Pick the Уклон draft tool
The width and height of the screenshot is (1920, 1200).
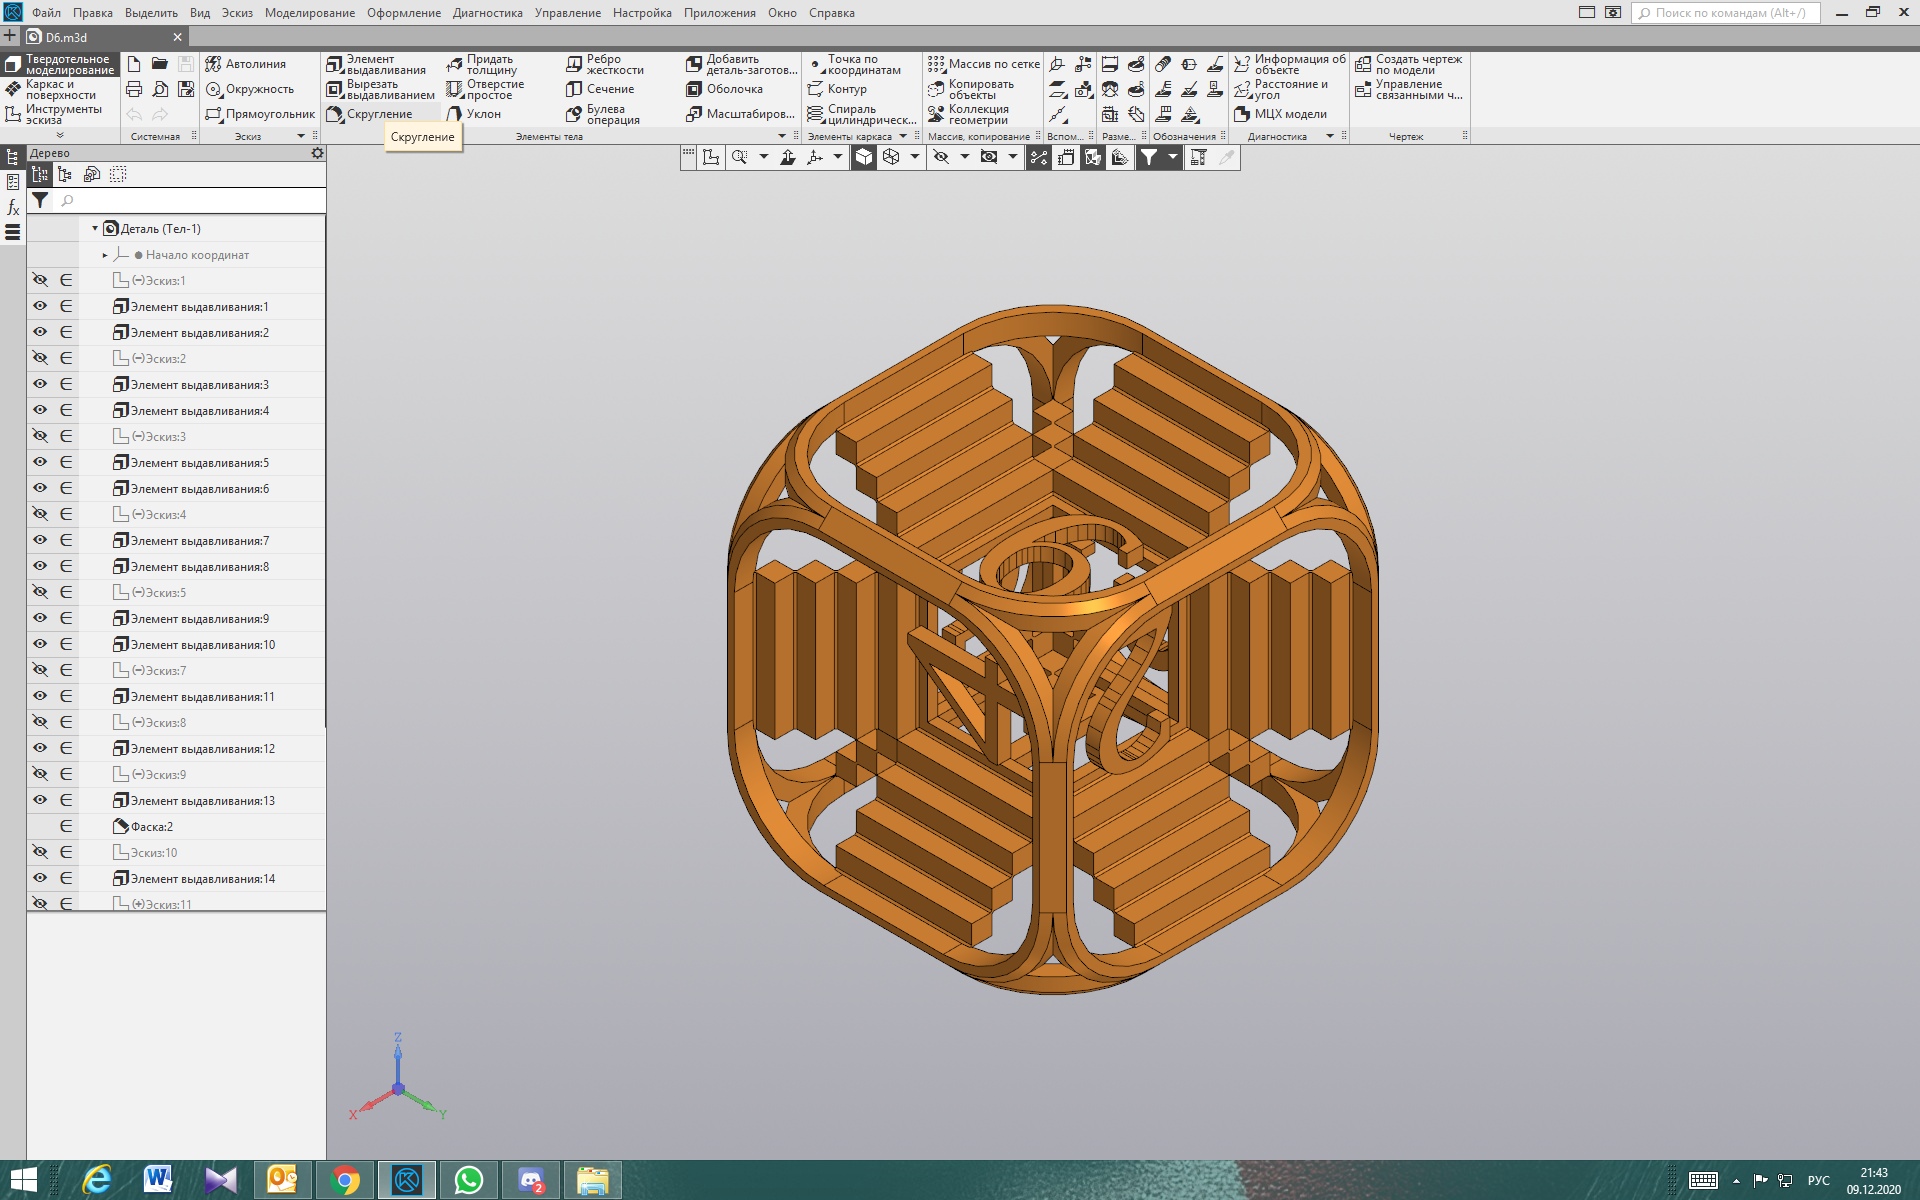click(474, 114)
